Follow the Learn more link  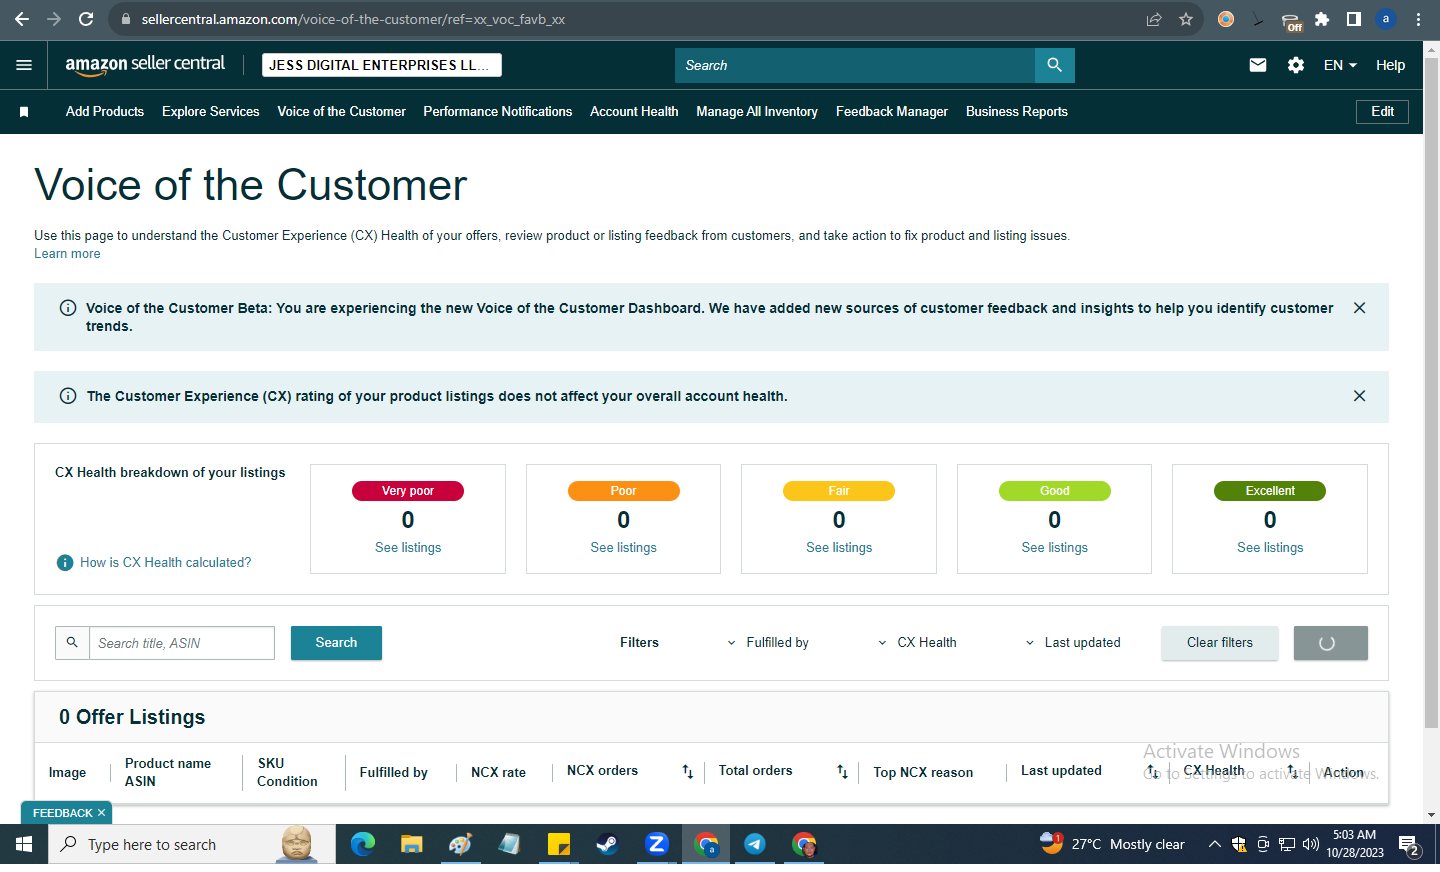click(x=67, y=254)
